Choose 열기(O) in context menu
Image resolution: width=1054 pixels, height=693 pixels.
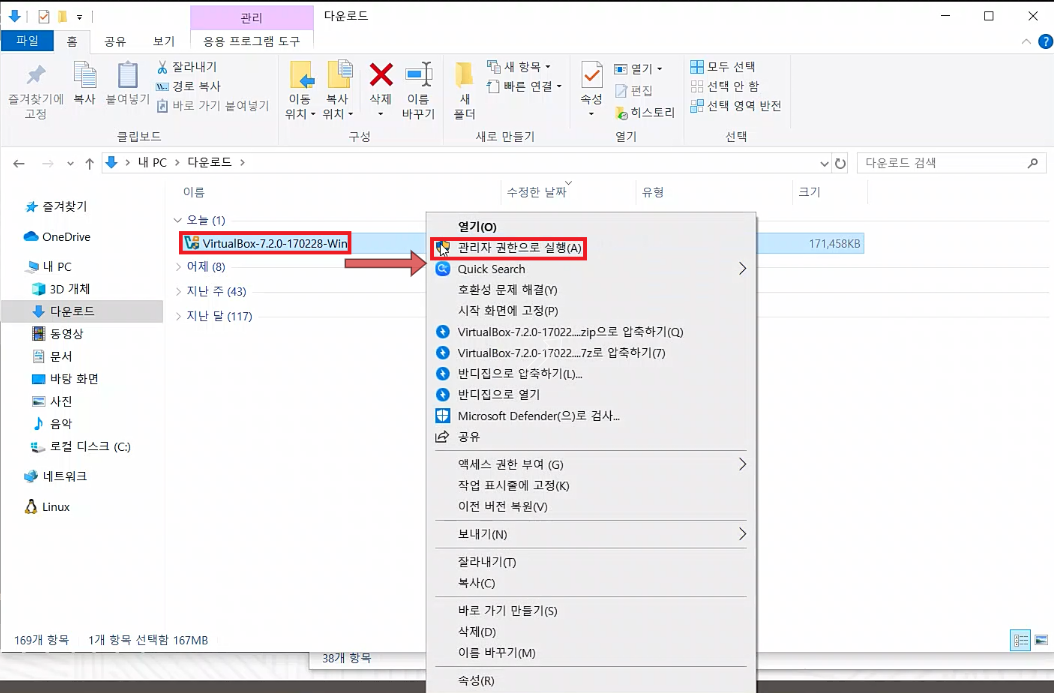tap(477, 227)
